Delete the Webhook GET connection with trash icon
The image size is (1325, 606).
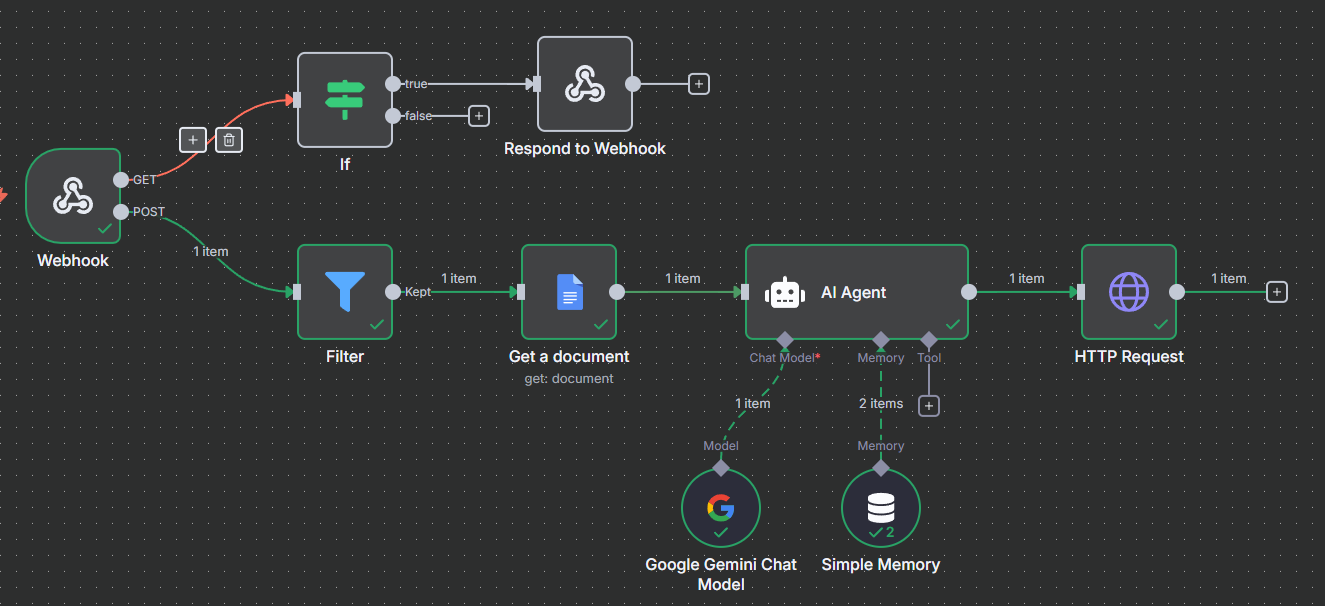click(229, 140)
